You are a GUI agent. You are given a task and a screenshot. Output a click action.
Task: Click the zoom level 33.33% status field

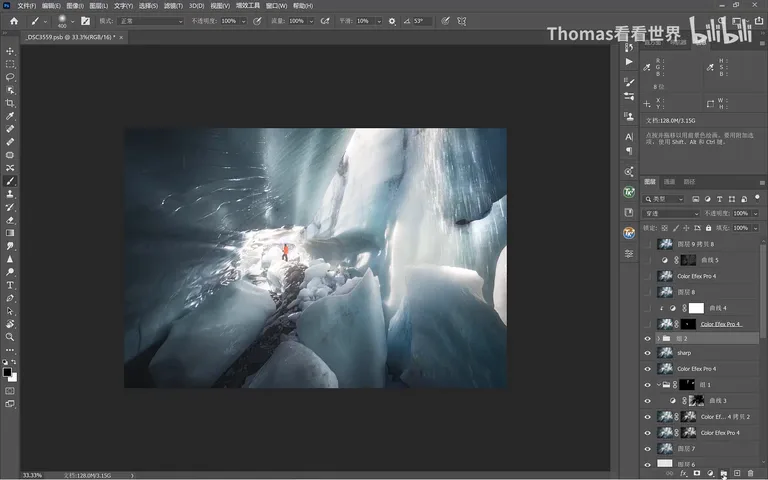coord(32,475)
